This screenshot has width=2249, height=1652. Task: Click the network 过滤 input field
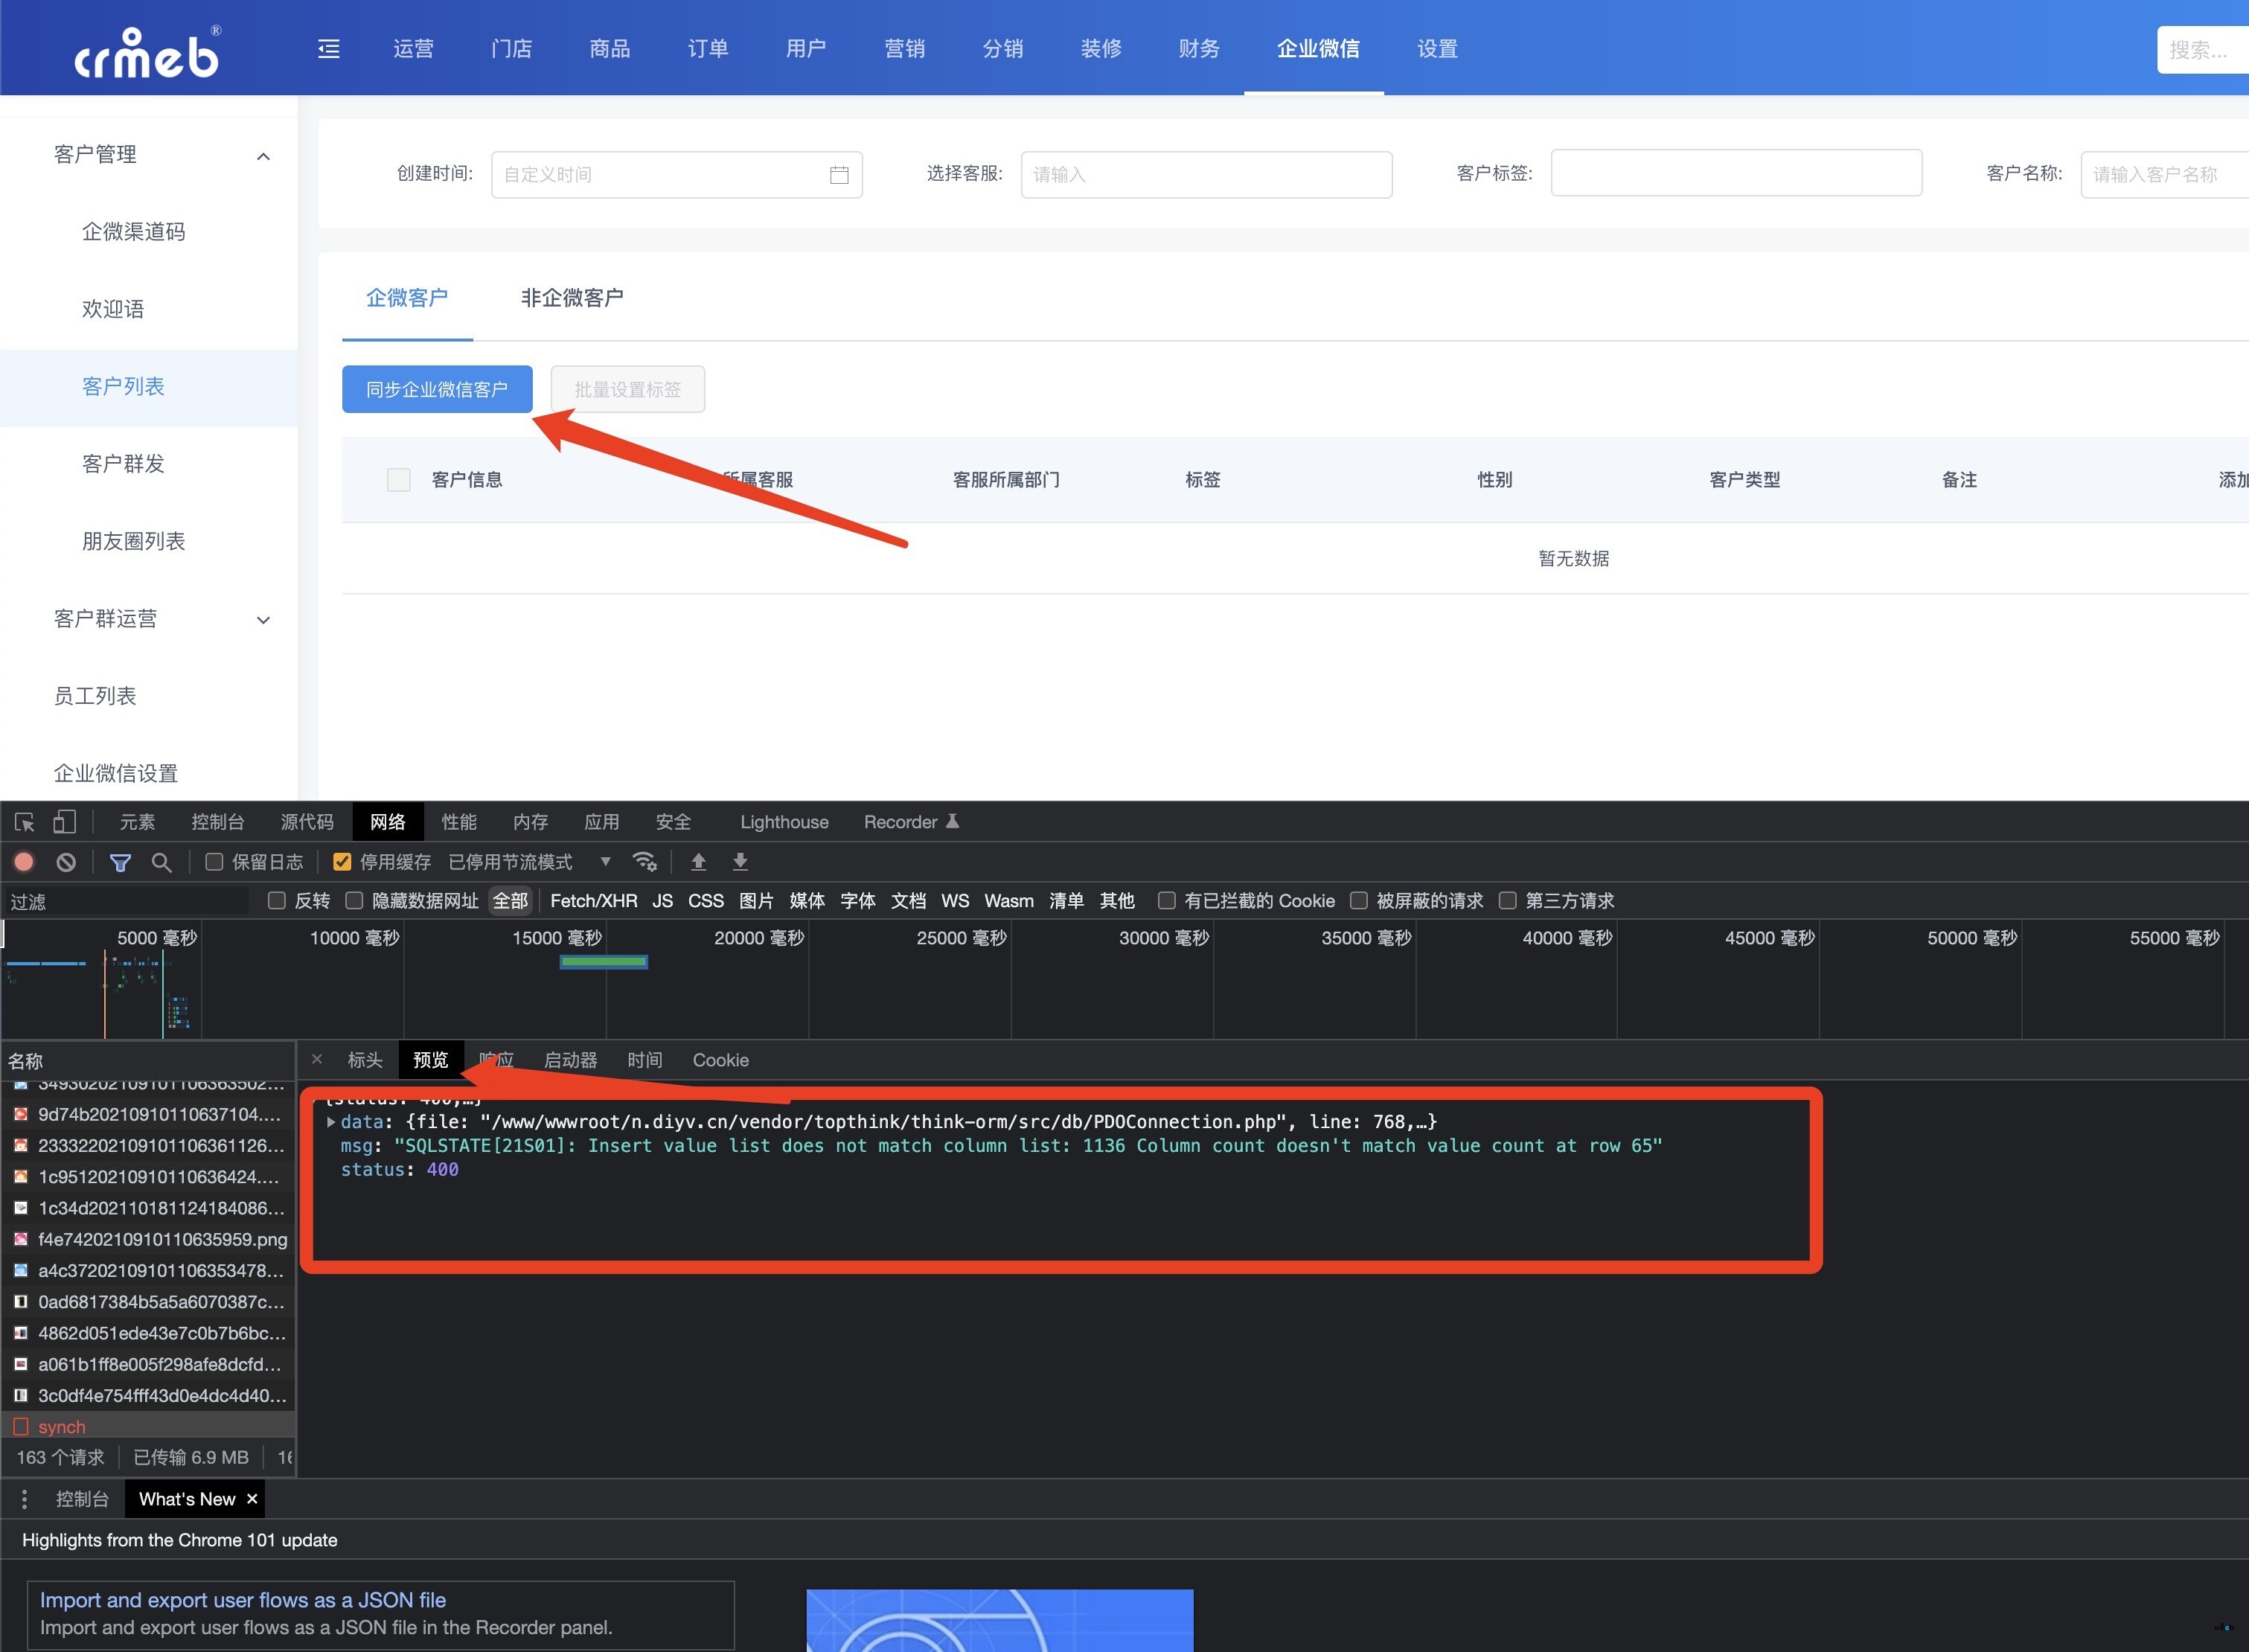coord(126,901)
